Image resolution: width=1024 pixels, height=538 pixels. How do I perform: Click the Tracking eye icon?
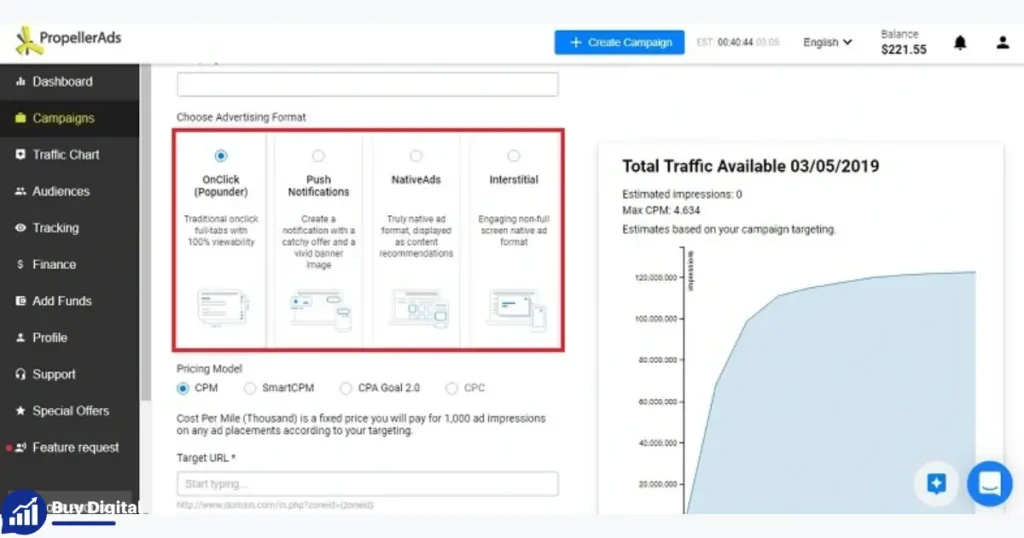20,228
